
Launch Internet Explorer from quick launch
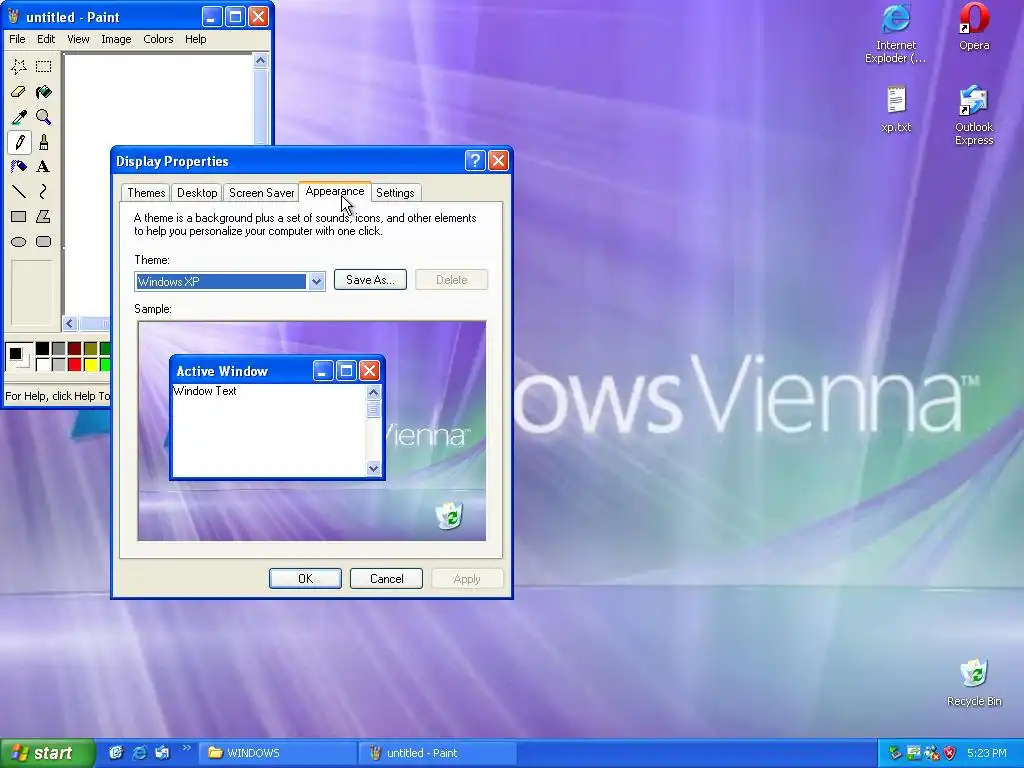pos(139,753)
